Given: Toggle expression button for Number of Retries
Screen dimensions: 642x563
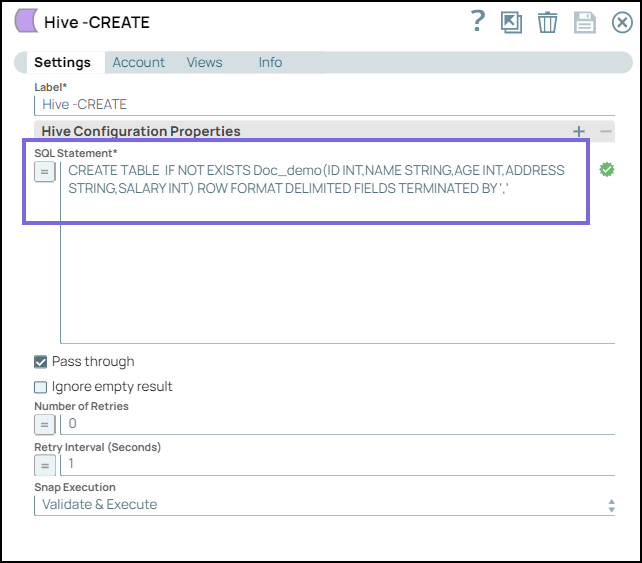Looking at the screenshot, I should coord(45,424).
